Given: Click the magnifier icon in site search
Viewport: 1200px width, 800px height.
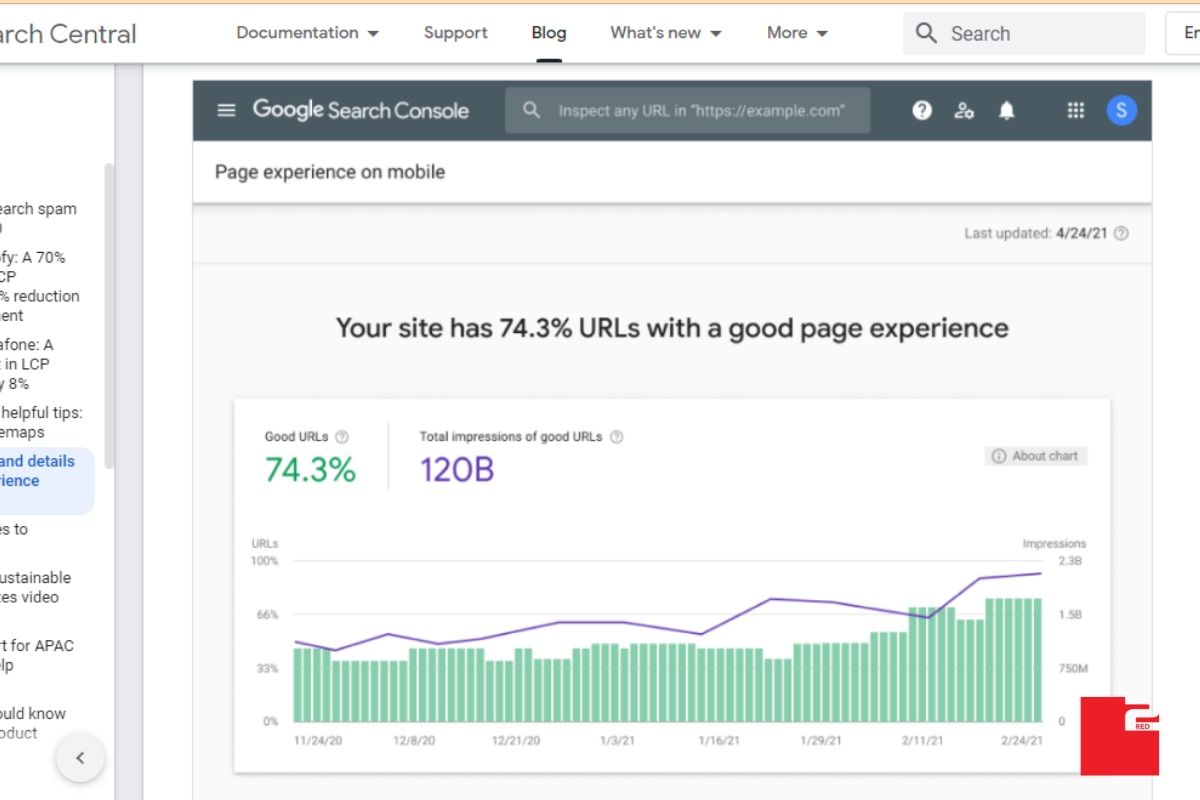Looking at the screenshot, I should click(x=927, y=33).
